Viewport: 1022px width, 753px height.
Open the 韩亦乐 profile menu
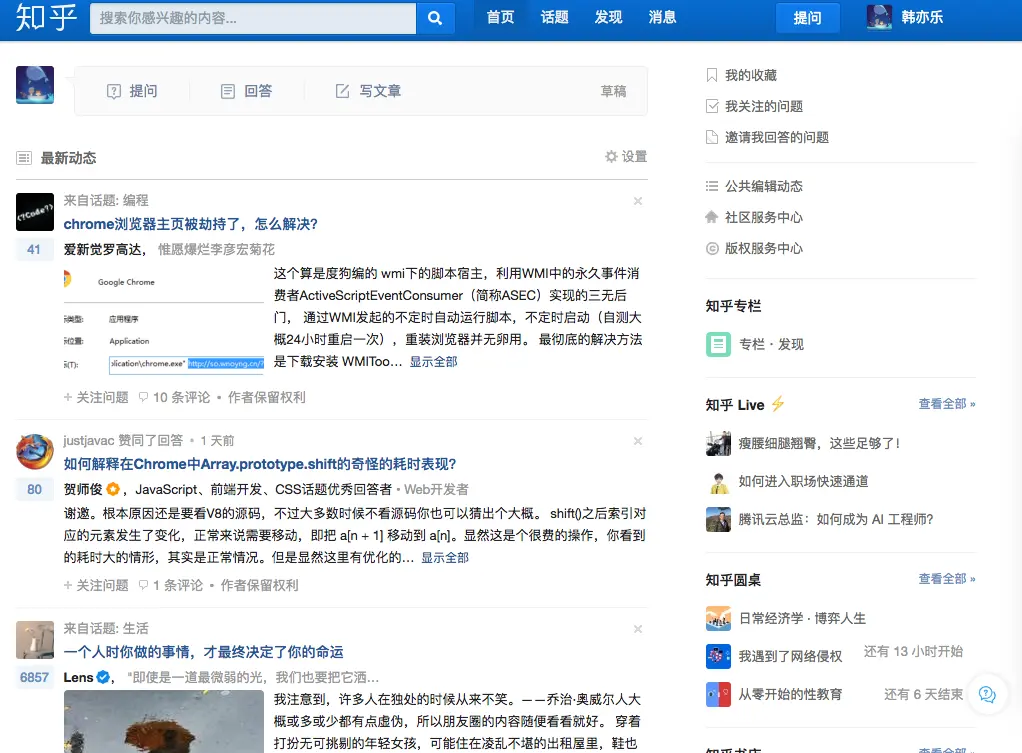922,18
